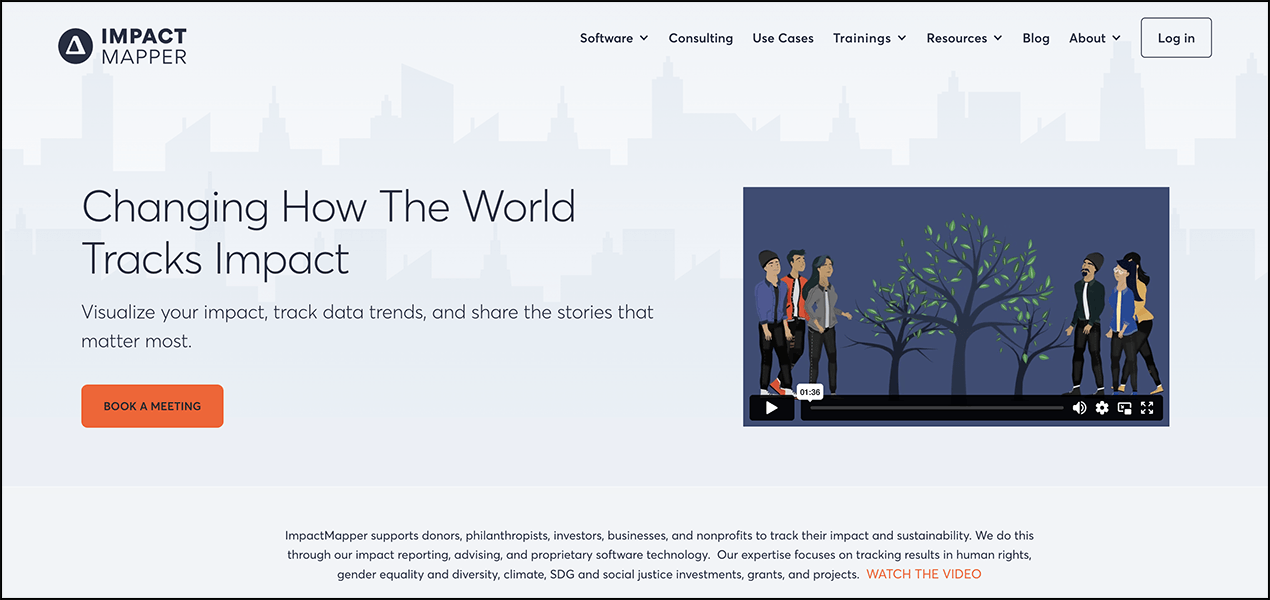Click the paragraph starting 'ImpactMapper supports donors'
1270x600 pixels.
(659, 555)
